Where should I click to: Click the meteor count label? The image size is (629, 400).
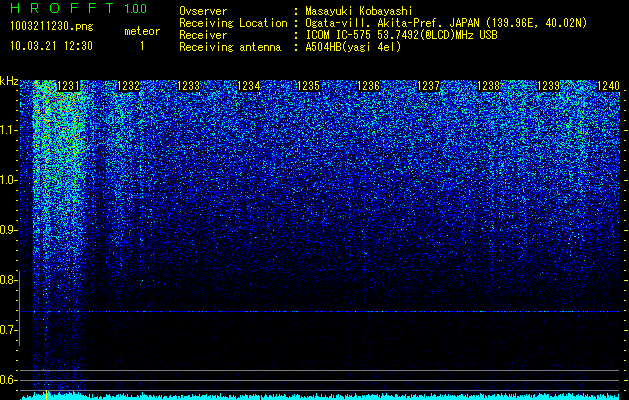tap(142, 31)
